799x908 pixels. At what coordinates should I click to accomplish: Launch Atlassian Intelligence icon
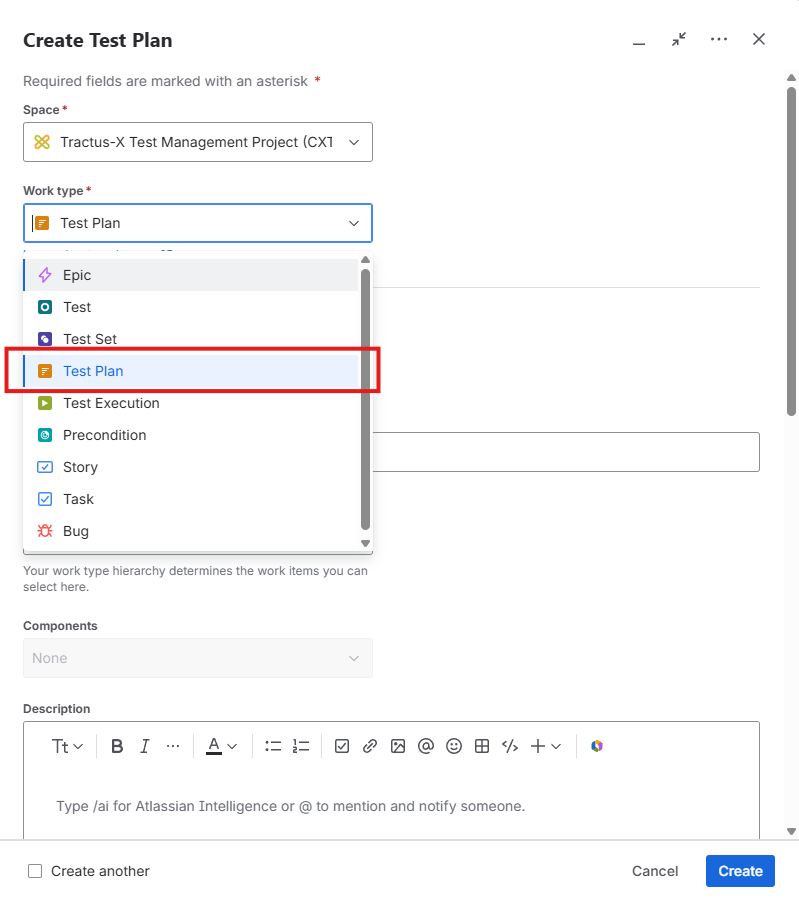point(597,746)
